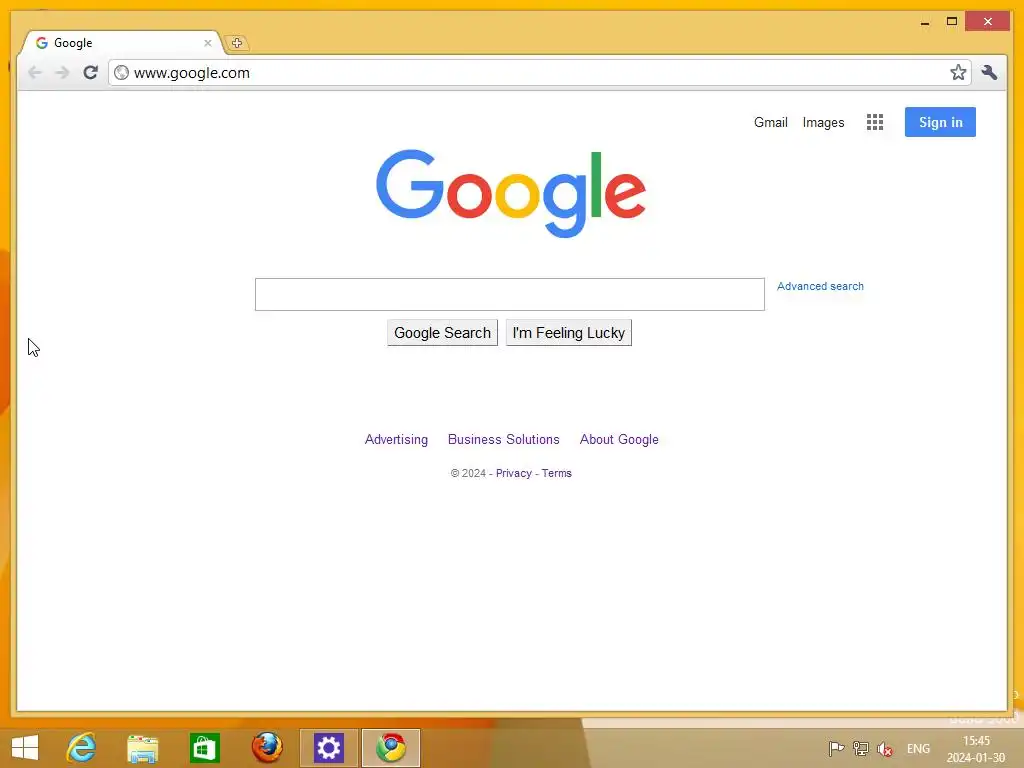Open the Business Solutions link
The height and width of the screenshot is (768, 1024).
pyautogui.click(x=504, y=440)
